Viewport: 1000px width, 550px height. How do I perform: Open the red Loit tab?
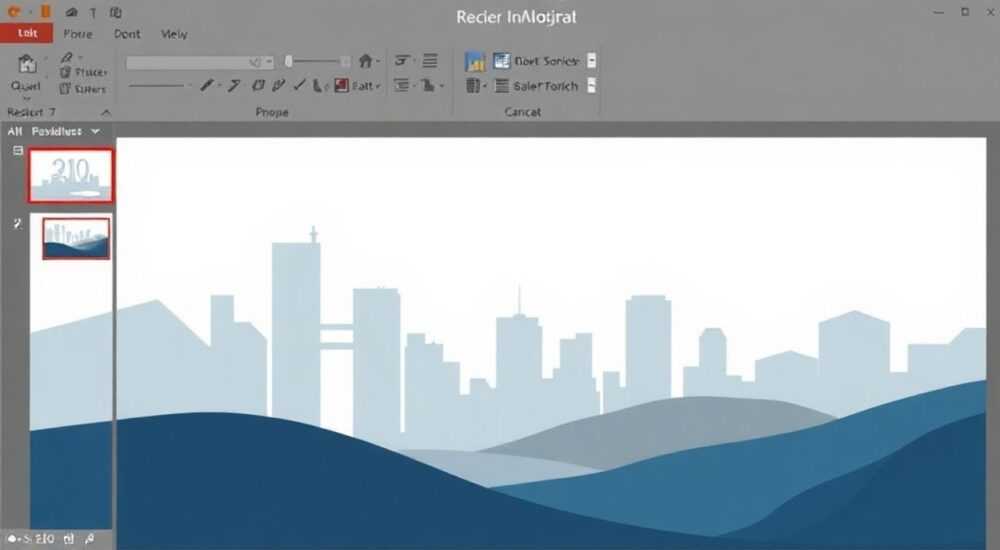click(27, 33)
